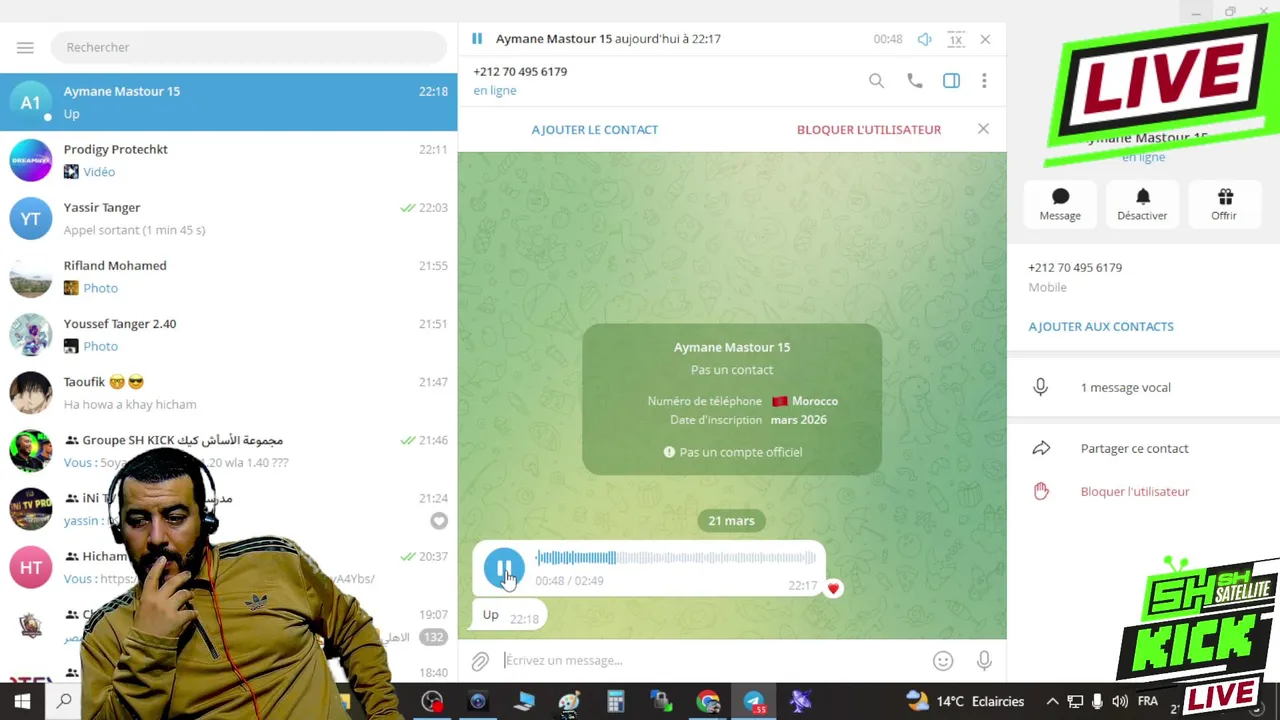Expand the hidden system tray icons chevron
The image size is (1280, 720).
1051,702
